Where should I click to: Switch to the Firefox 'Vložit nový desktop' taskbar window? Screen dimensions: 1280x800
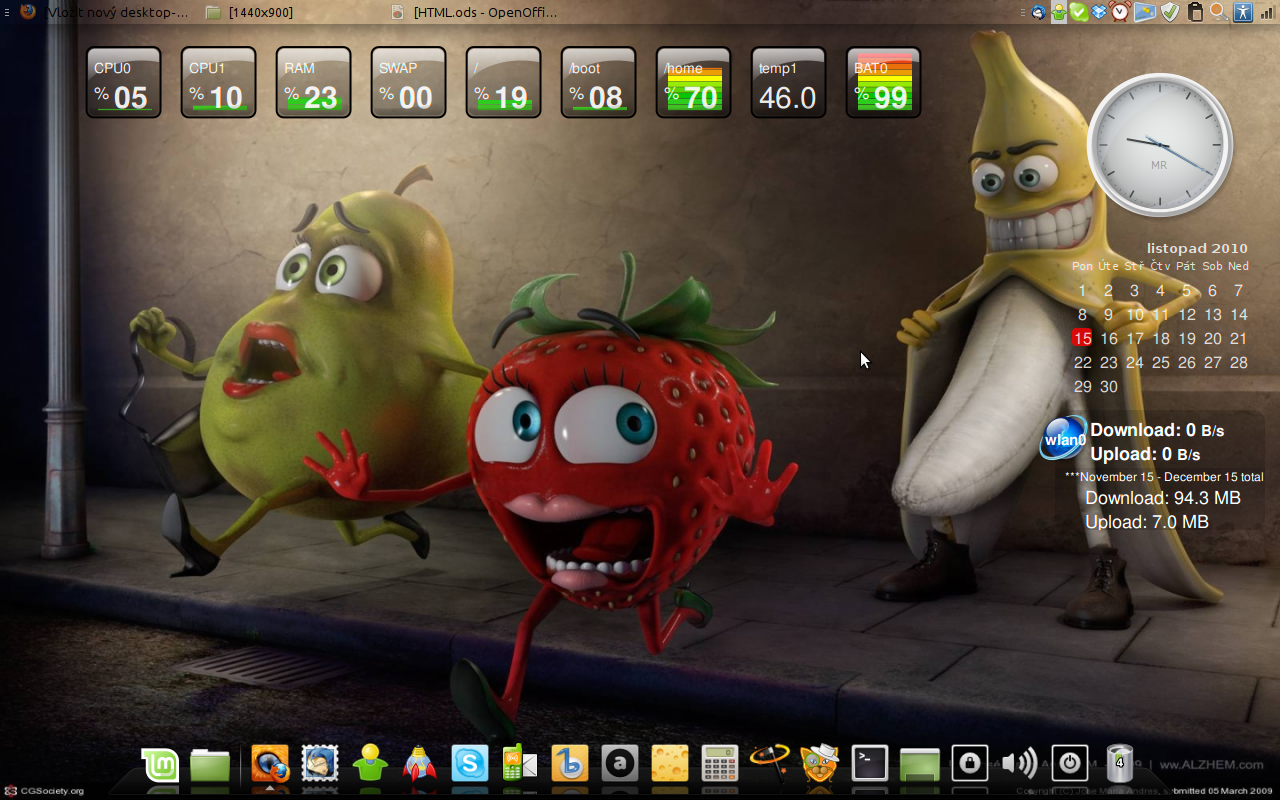(x=104, y=12)
